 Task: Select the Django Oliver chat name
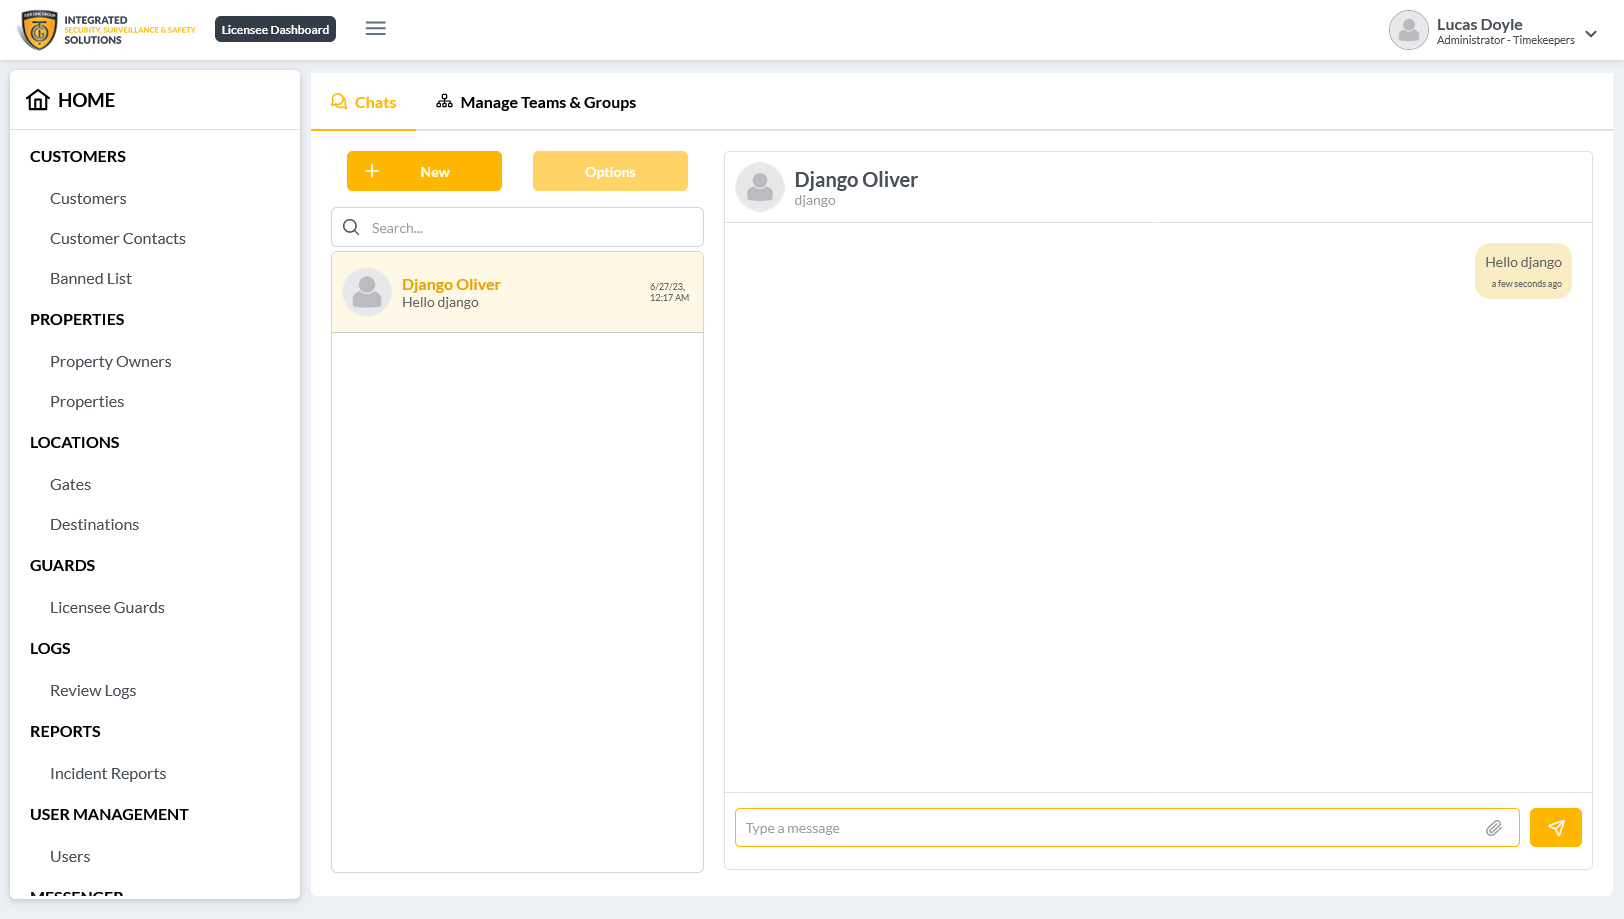click(451, 284)
